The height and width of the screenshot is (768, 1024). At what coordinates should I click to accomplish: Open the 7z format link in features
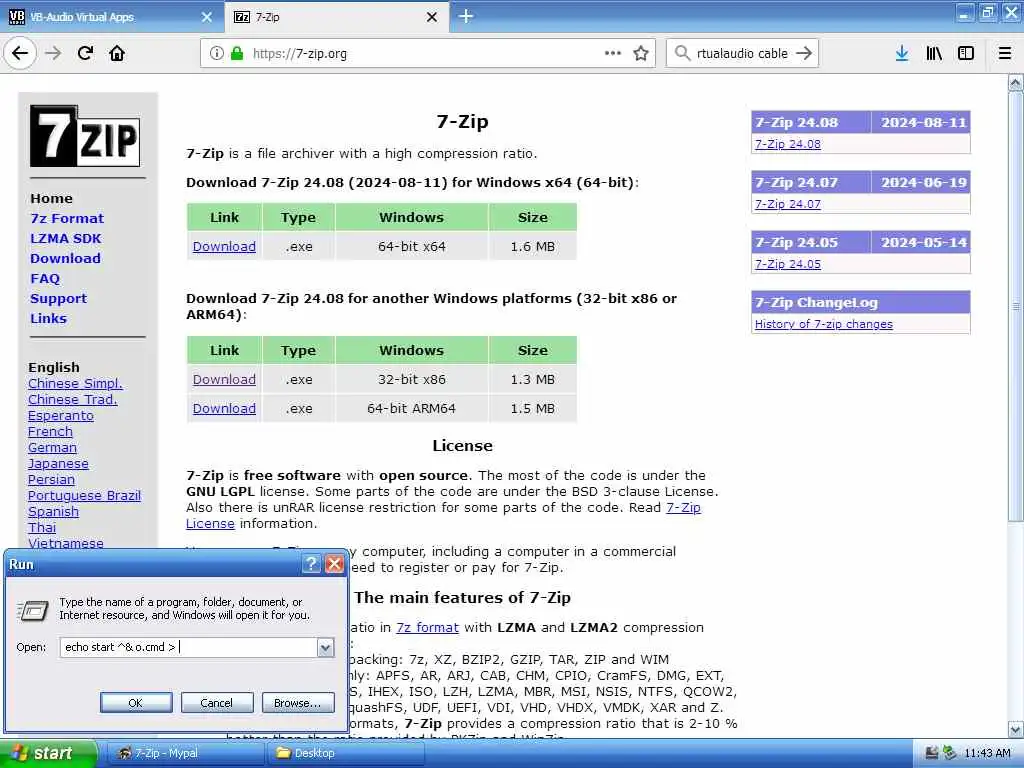point(428,628)
